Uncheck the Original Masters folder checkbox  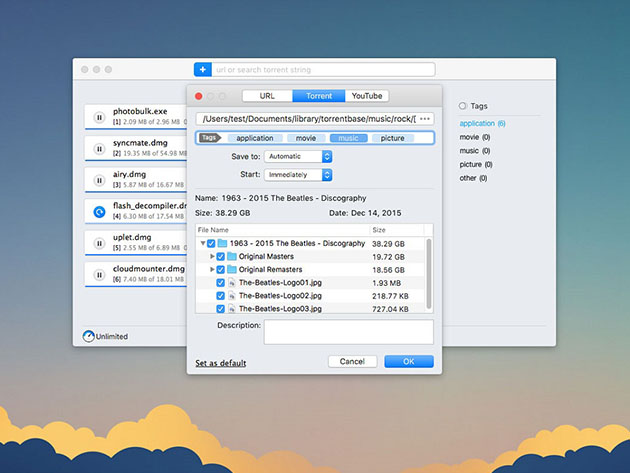tap(221, 256)
